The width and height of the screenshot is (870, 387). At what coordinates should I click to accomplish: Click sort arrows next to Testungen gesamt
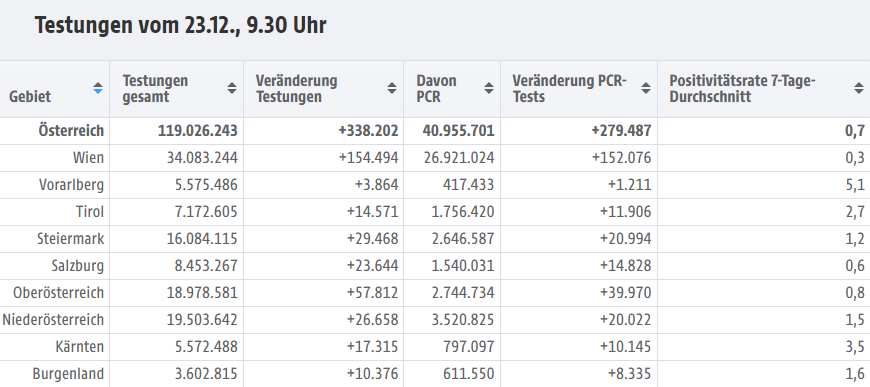click(x=232, y=88)
